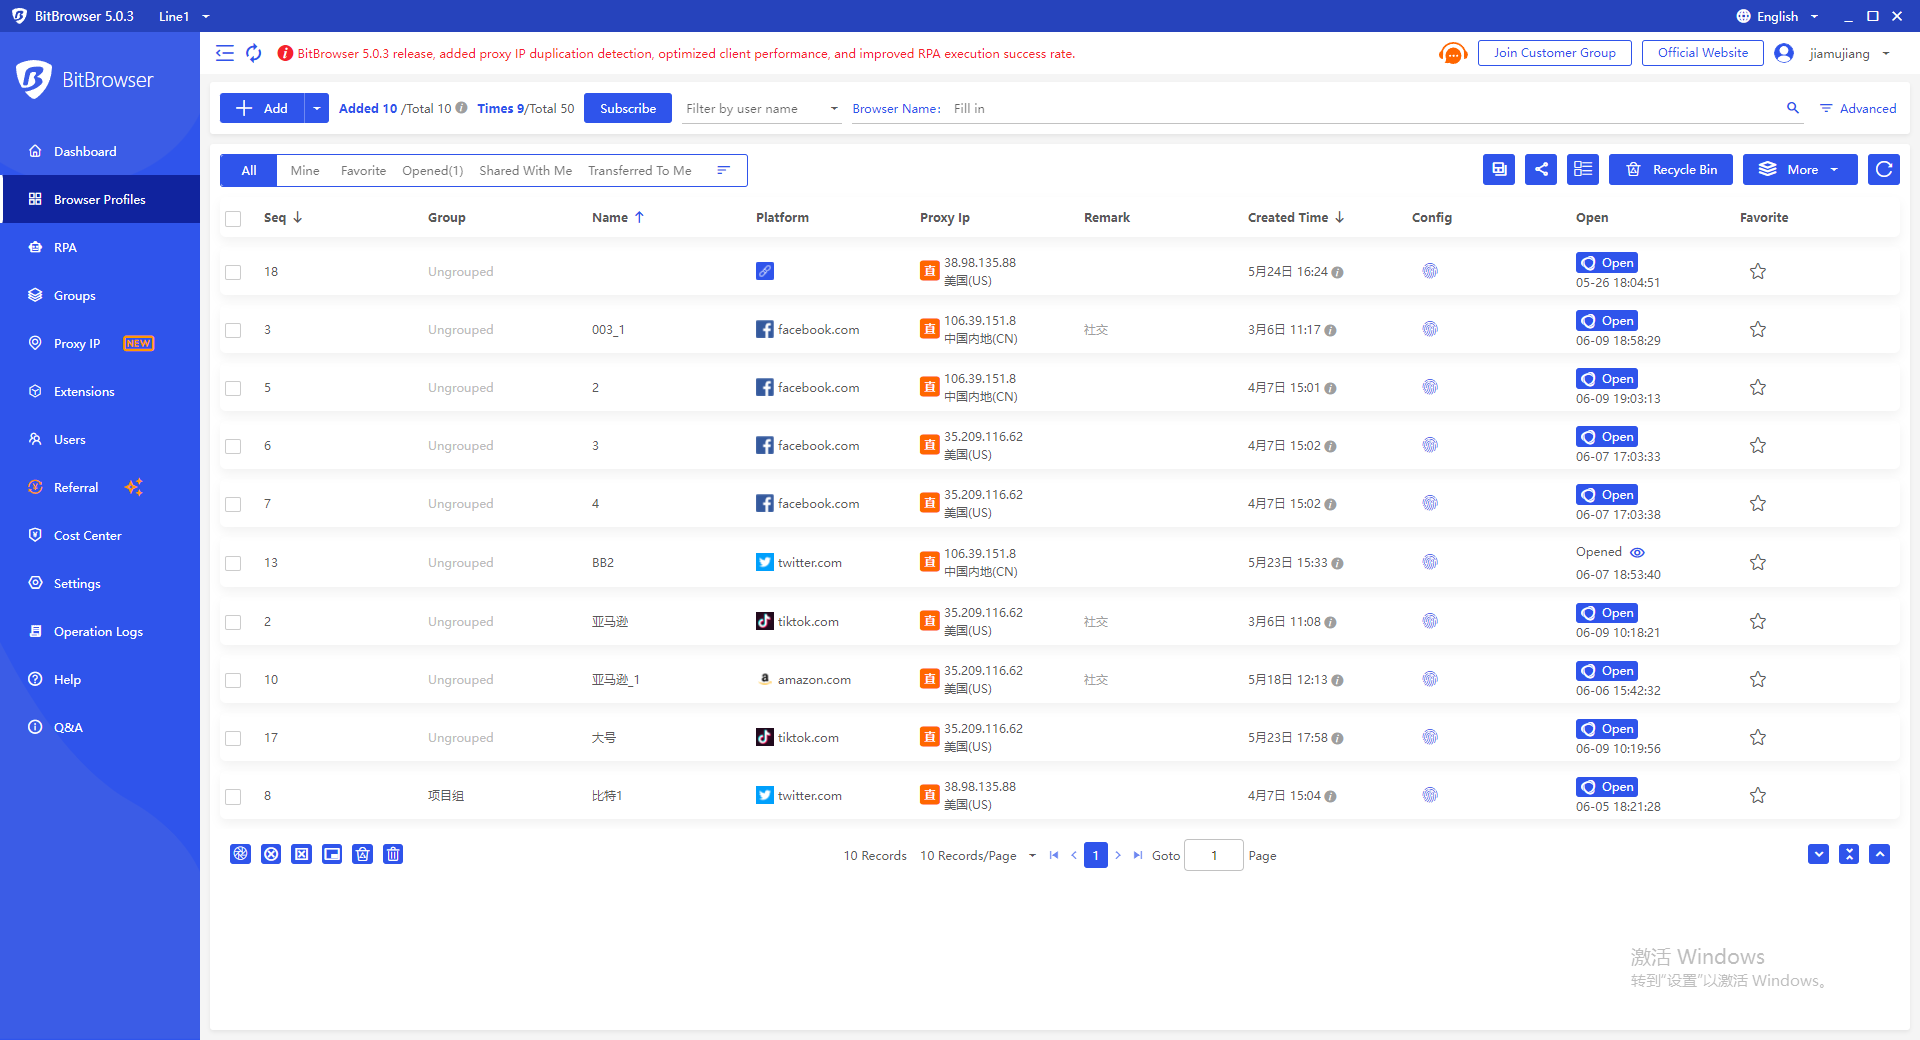Tick the checkbox for the BB2 twitter profile
The height and width of the screenshot is (1040, 1920).
click(233, 563)
